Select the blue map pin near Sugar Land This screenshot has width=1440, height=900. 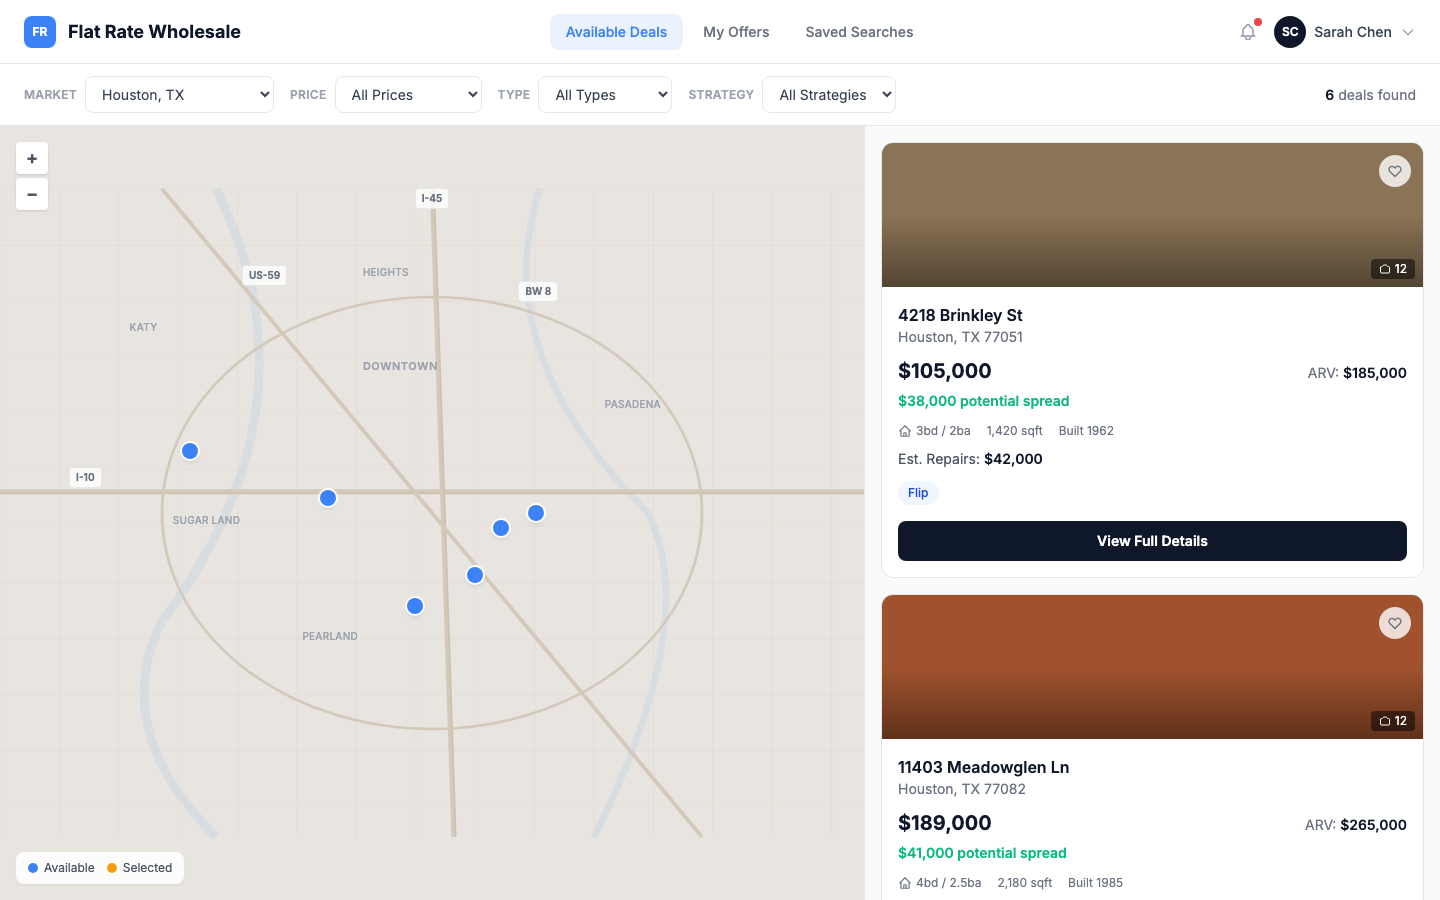tap(190, 451)
